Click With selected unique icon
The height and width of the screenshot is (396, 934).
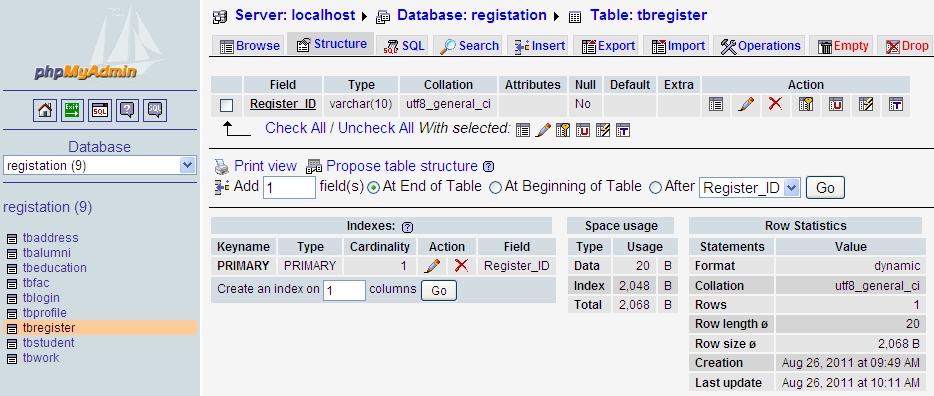(583, 130)
